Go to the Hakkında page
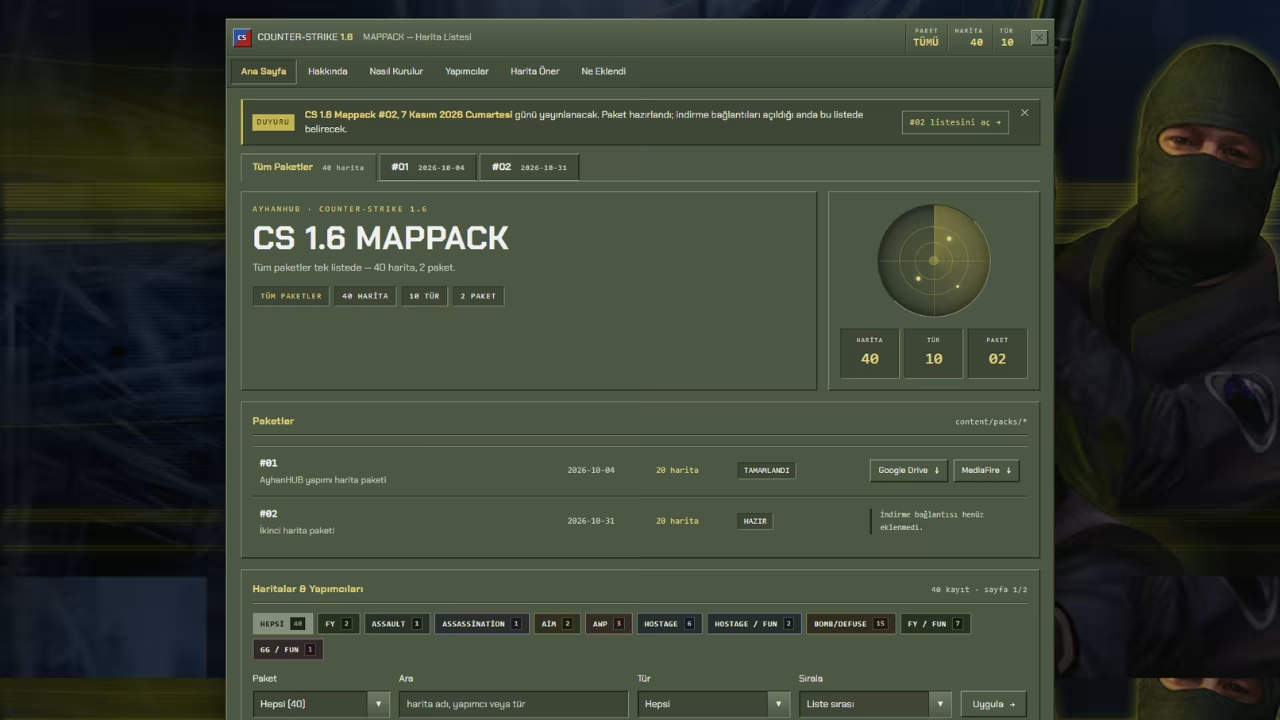 click(x=328, y=71)
